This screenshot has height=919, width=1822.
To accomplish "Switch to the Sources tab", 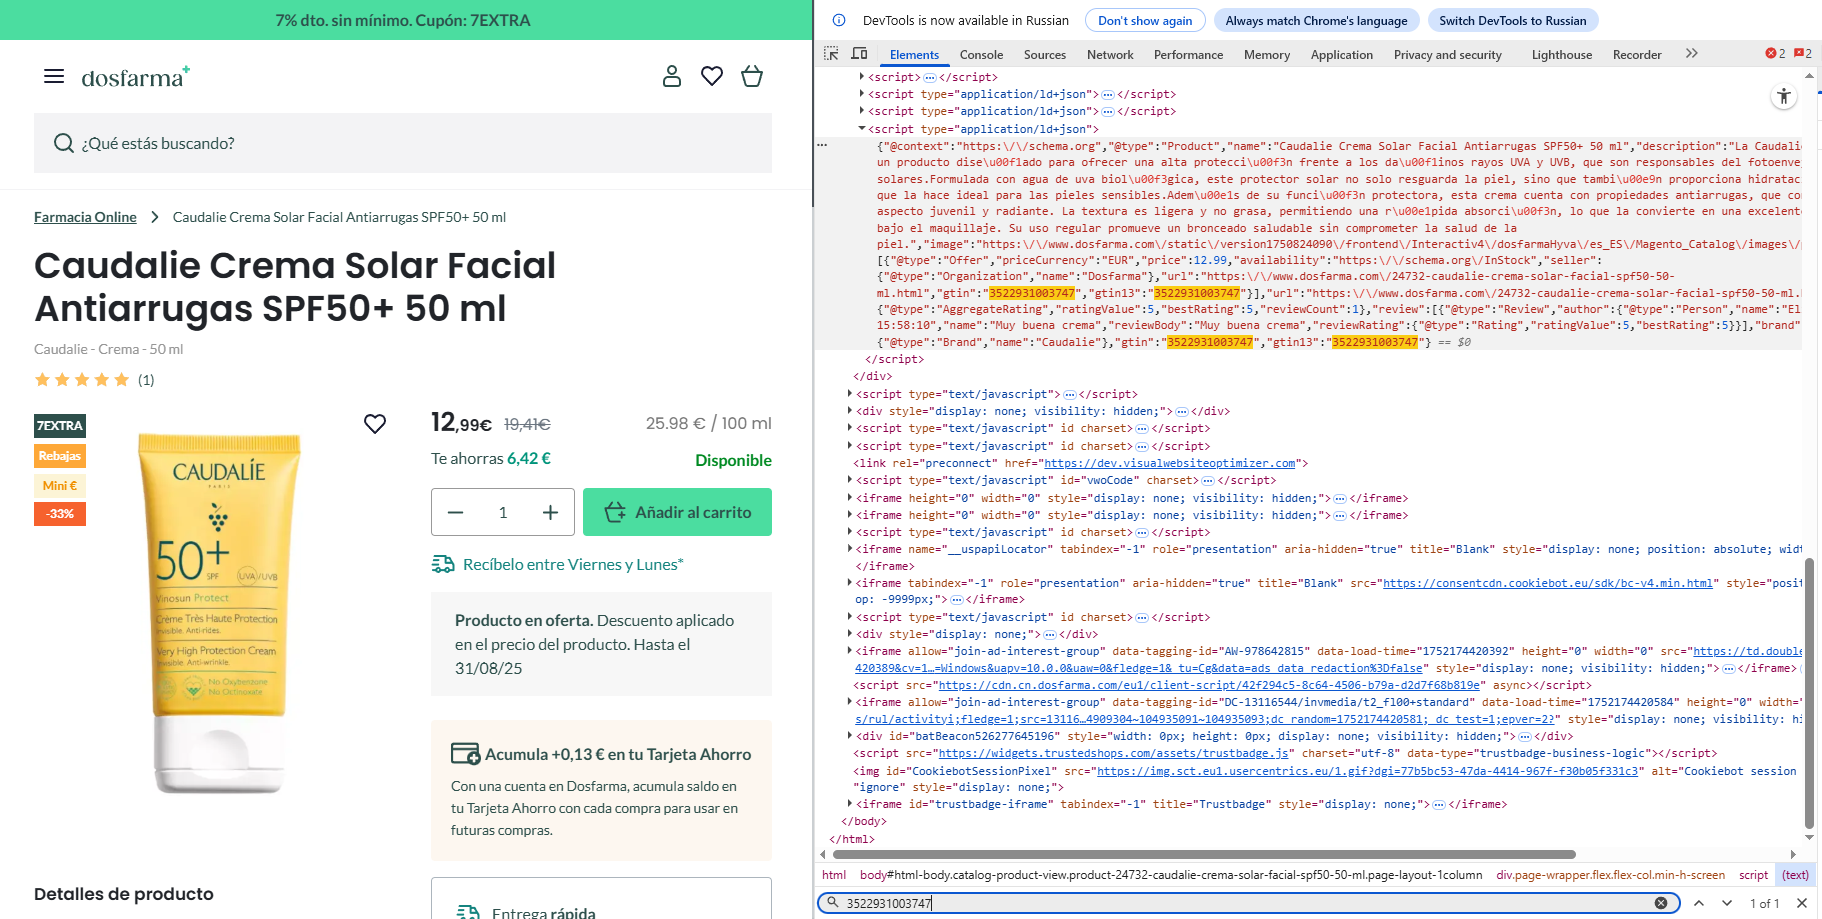I will tap(1045, 55).
